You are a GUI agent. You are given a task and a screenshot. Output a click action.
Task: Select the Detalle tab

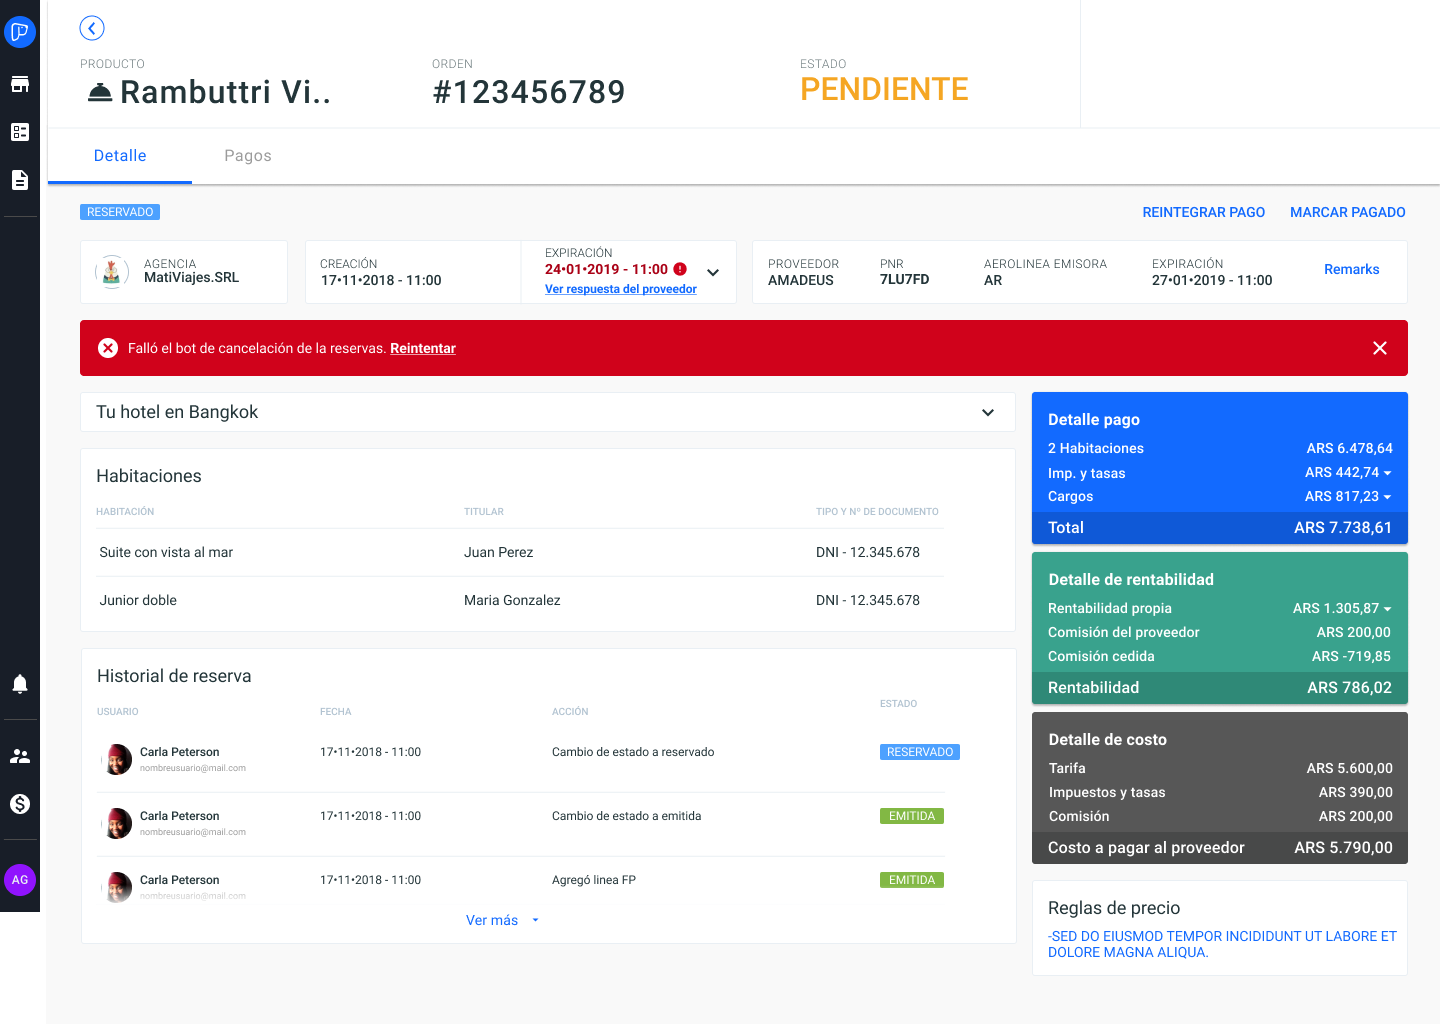tap(120, 156)
